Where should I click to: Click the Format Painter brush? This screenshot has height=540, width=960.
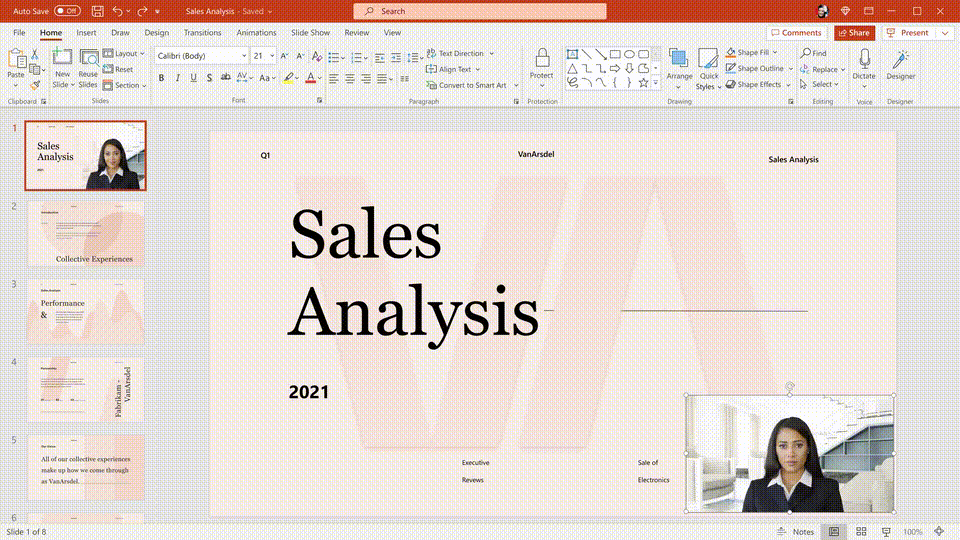point(35,85)
